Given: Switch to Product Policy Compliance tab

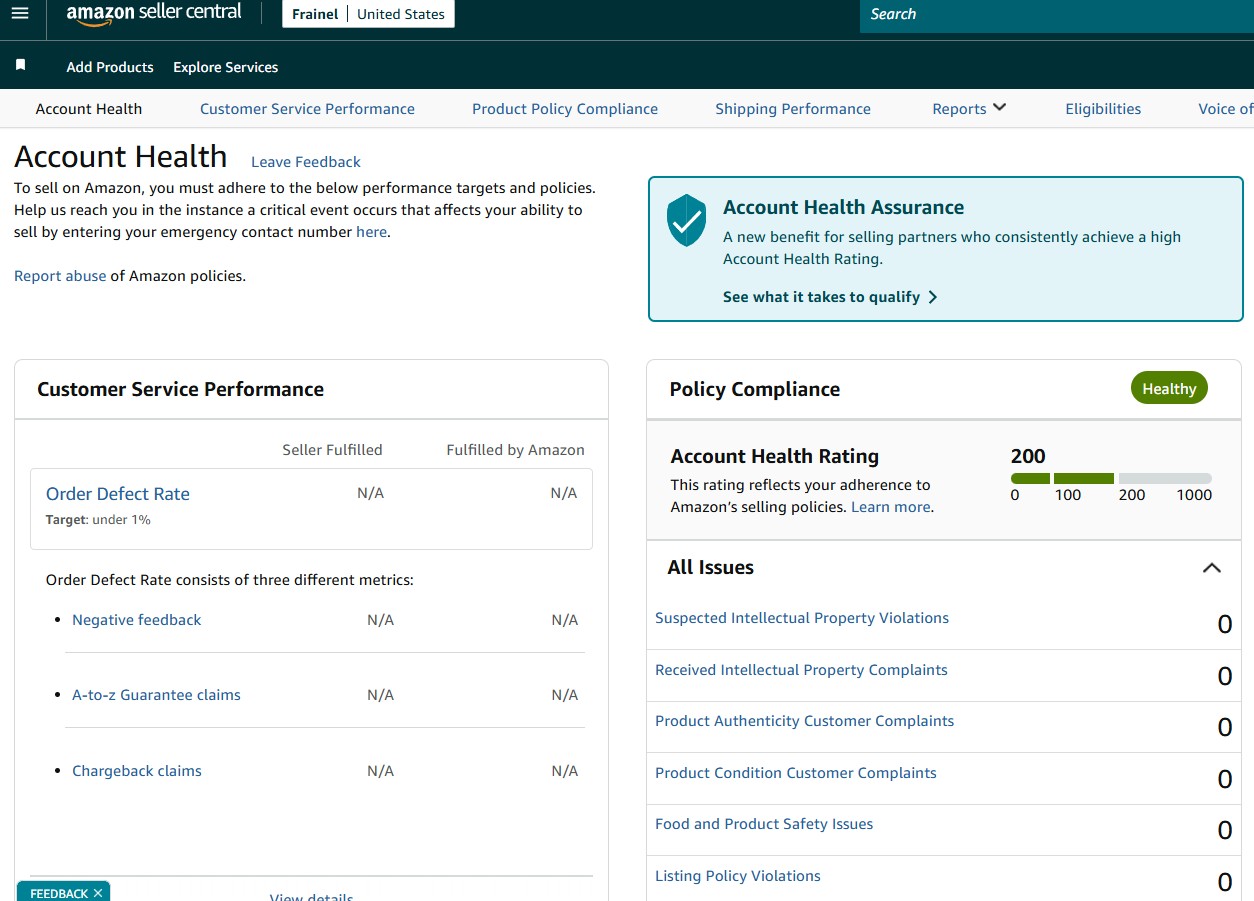Looking at the screenshot, I should point(565,109).
